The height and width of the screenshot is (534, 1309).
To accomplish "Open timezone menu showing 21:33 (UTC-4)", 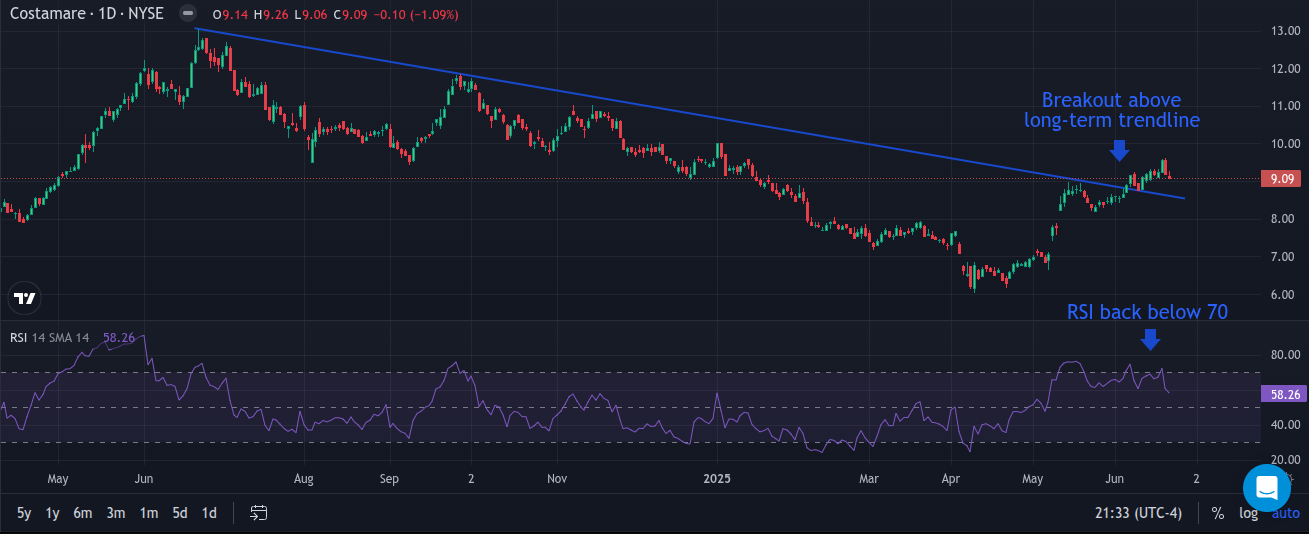I will point(1140,513).
